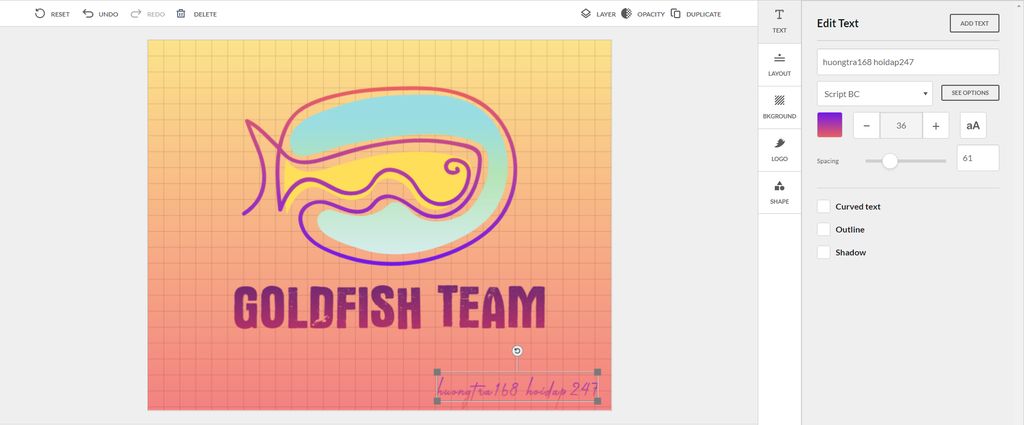Open the purple gradient text color swatch
The width and height of the screenshot is (1024, 425).
click(829, 125)
